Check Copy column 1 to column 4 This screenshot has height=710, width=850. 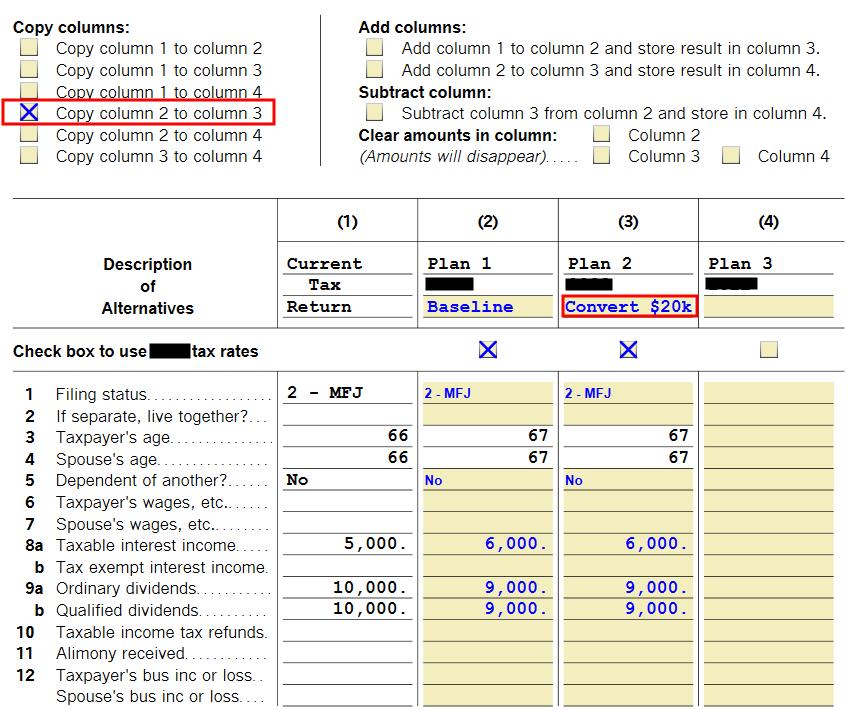click(29, 89)
